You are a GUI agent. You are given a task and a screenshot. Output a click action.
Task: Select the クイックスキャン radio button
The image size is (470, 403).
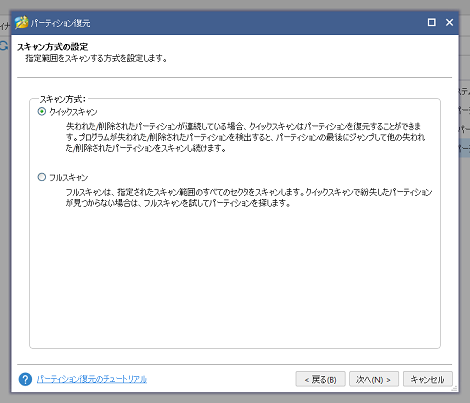42,111
